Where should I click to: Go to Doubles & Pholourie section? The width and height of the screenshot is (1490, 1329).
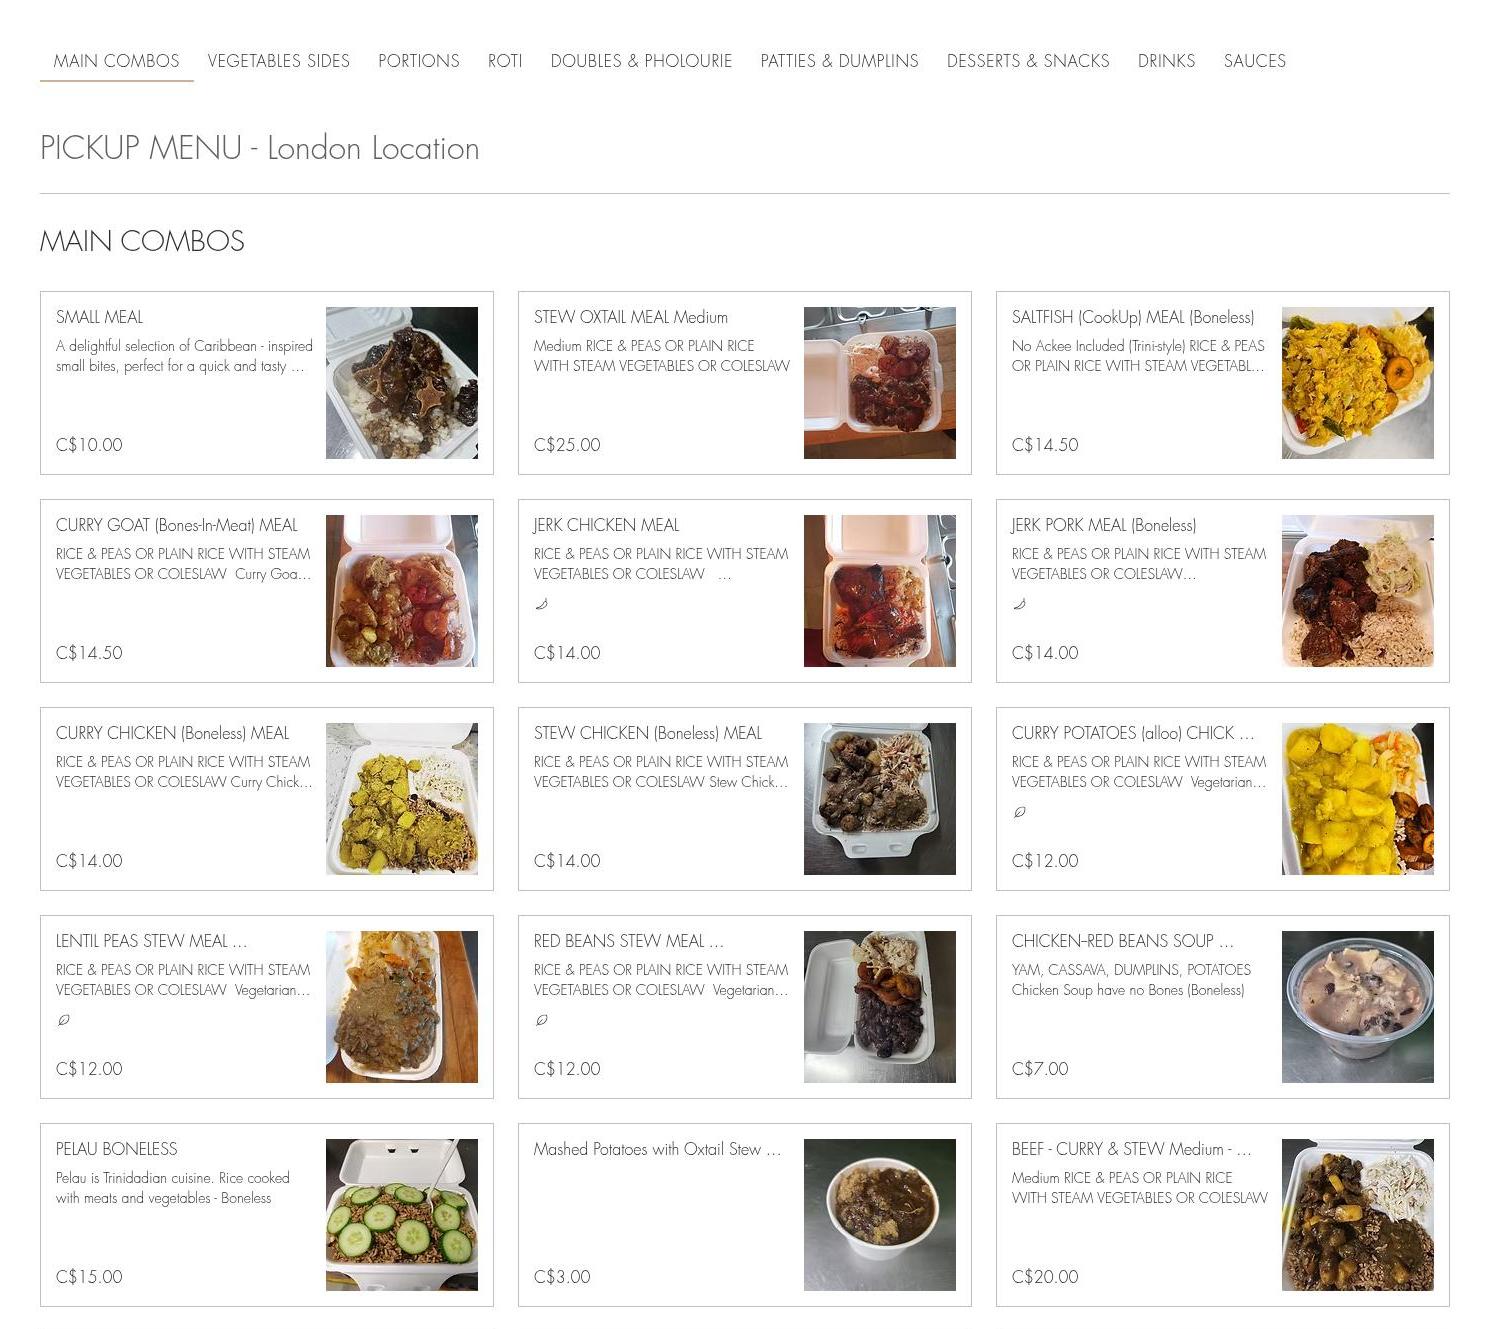[641, 61]
